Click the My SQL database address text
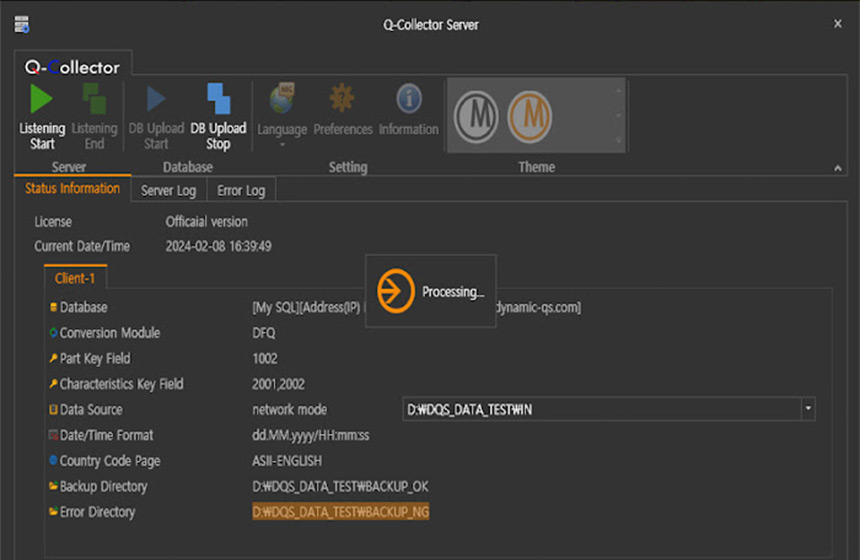 pos(416,307)
